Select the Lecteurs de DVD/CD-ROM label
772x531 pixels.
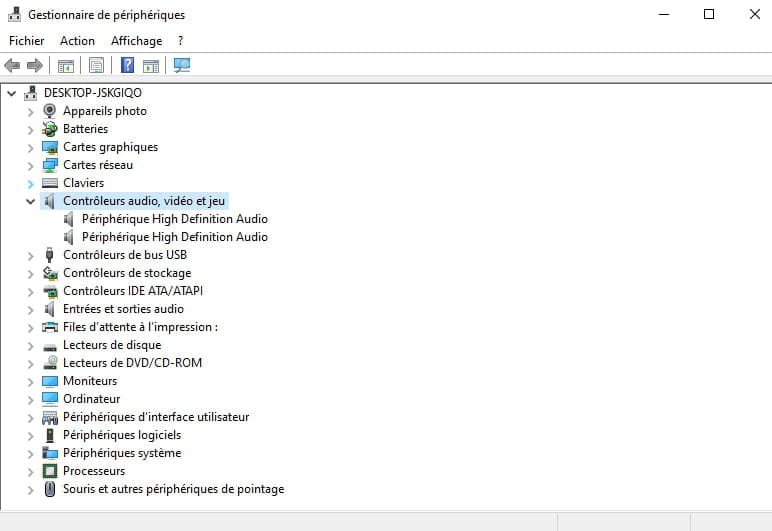click(132, 363)
